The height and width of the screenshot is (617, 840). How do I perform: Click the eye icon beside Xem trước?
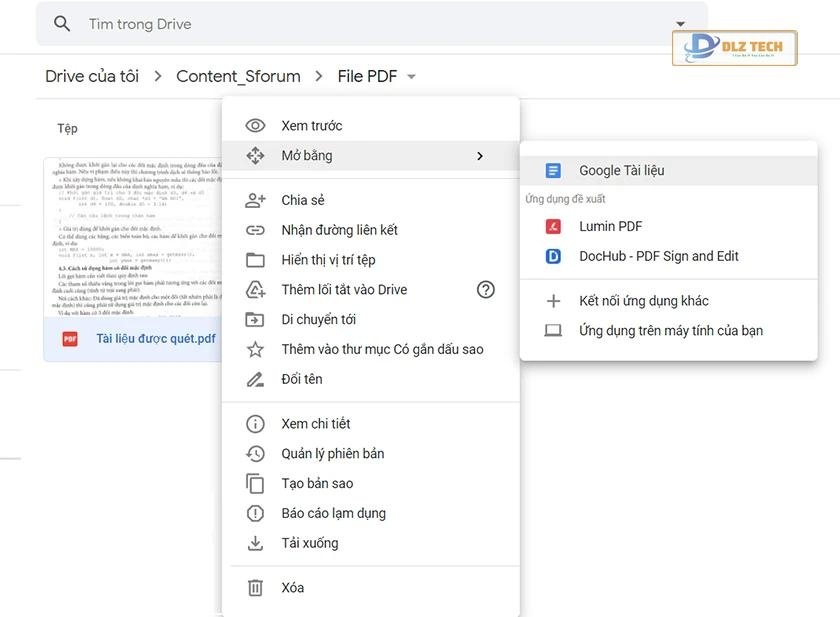pyautogui.click(x=255, y=126)
